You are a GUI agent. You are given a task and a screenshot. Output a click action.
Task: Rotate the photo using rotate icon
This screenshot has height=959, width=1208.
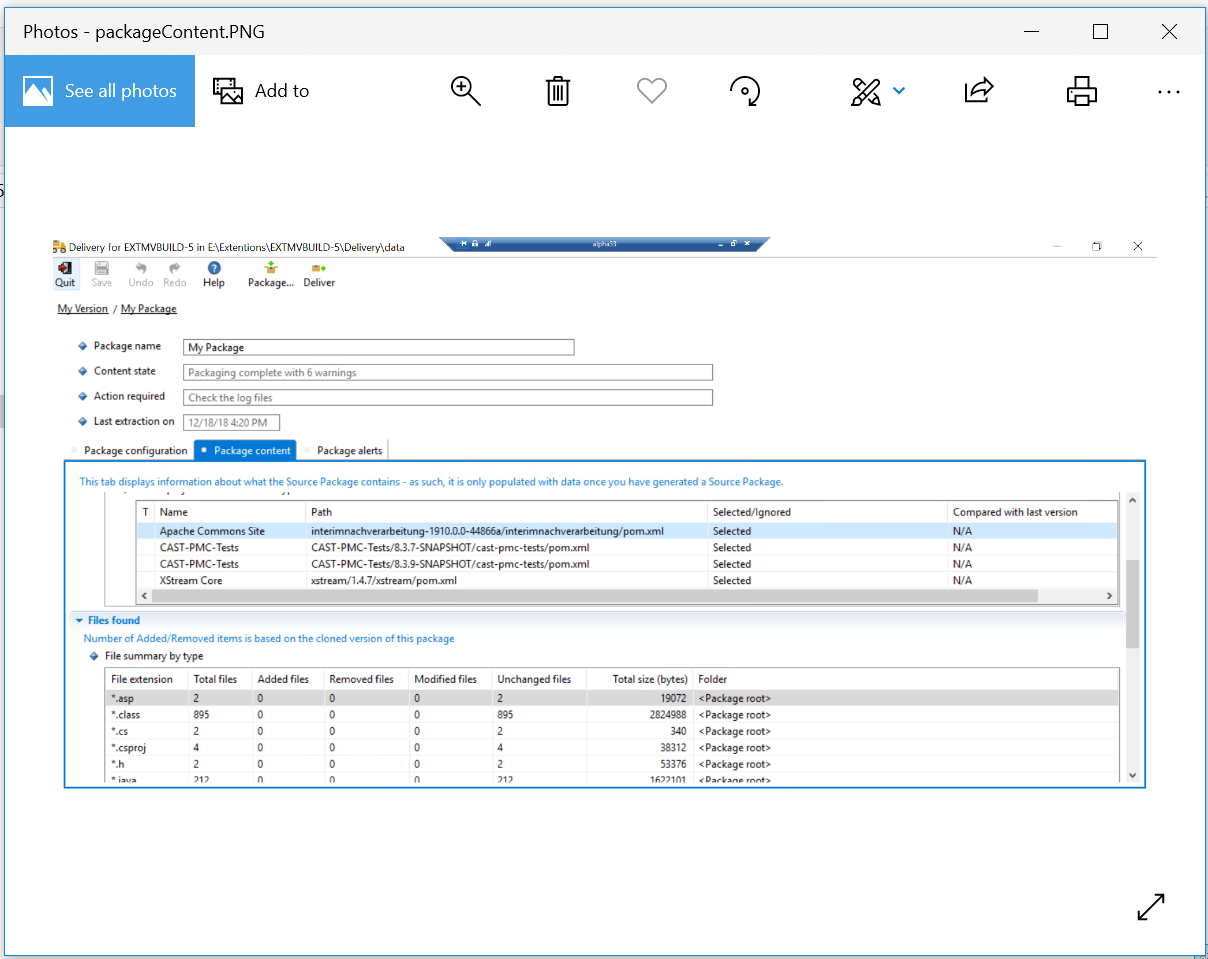(745, 91)
